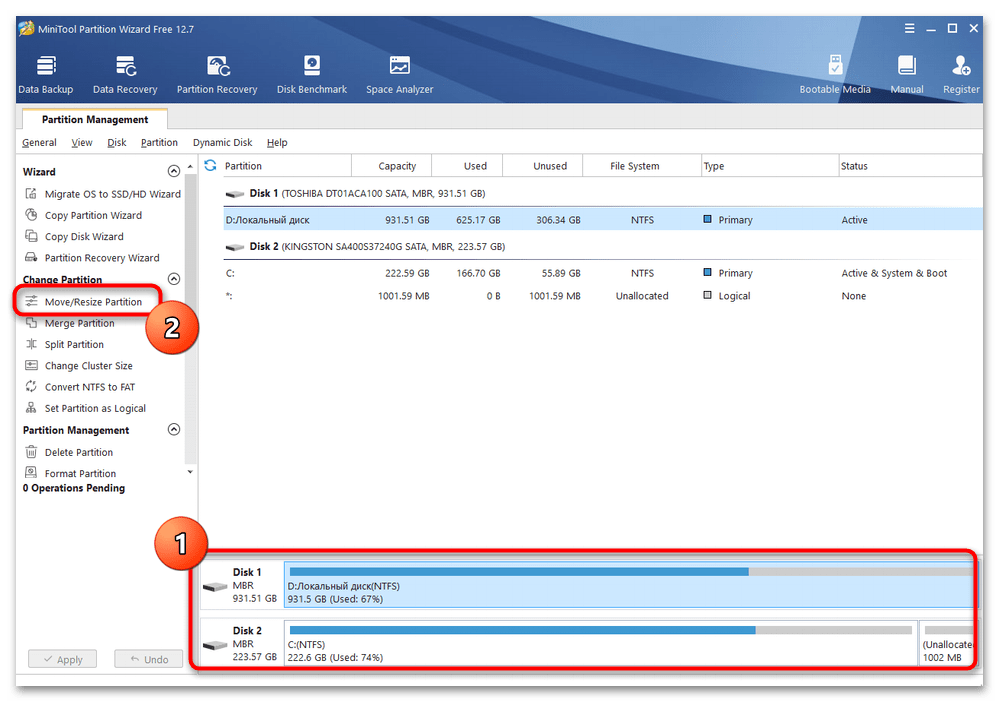This screenshot has height=702, width=999.
Task: Click the Undo button
Action: (x=148, y=660)
